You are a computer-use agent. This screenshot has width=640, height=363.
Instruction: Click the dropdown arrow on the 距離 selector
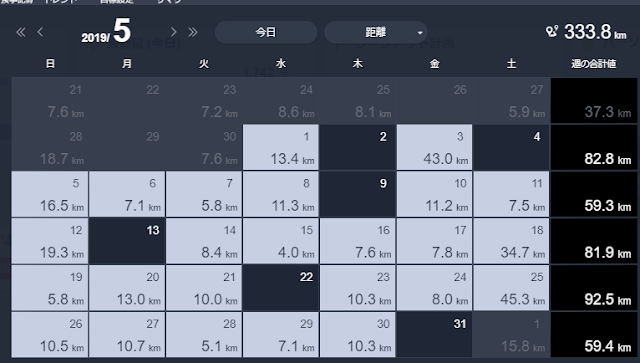pyautogui.click(x=420, y=33)
